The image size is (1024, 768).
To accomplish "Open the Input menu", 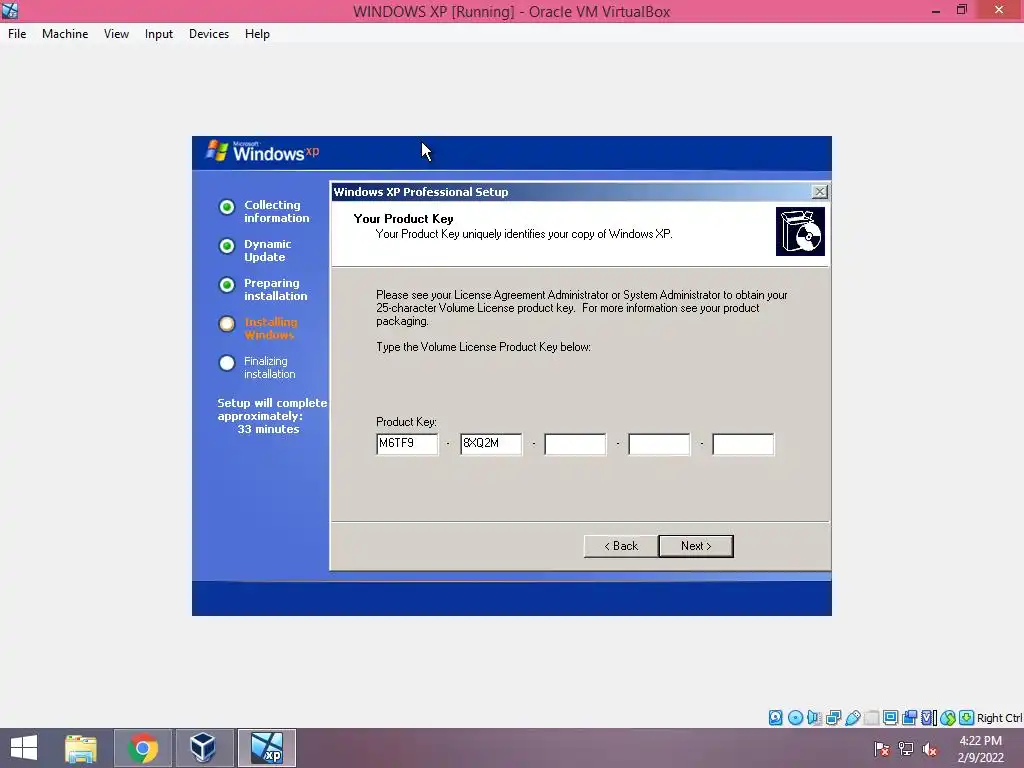I will pos(159,34).
